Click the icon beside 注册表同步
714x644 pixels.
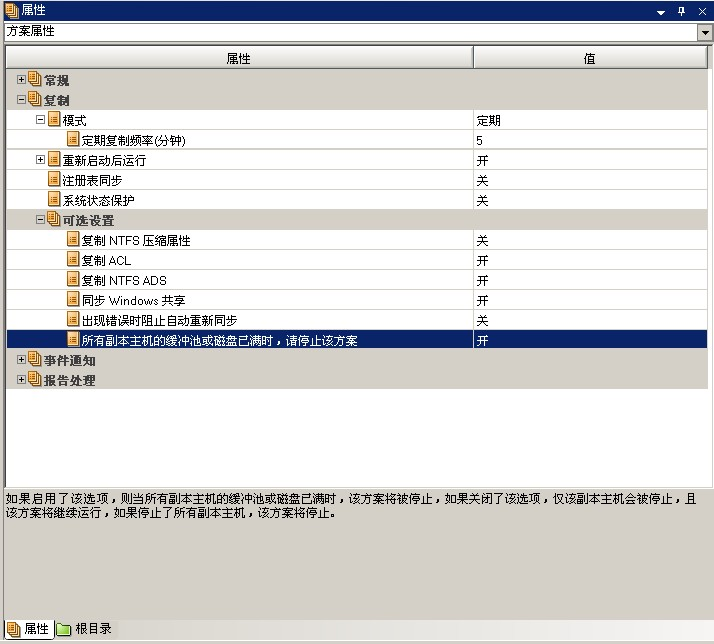click(54, 179)
